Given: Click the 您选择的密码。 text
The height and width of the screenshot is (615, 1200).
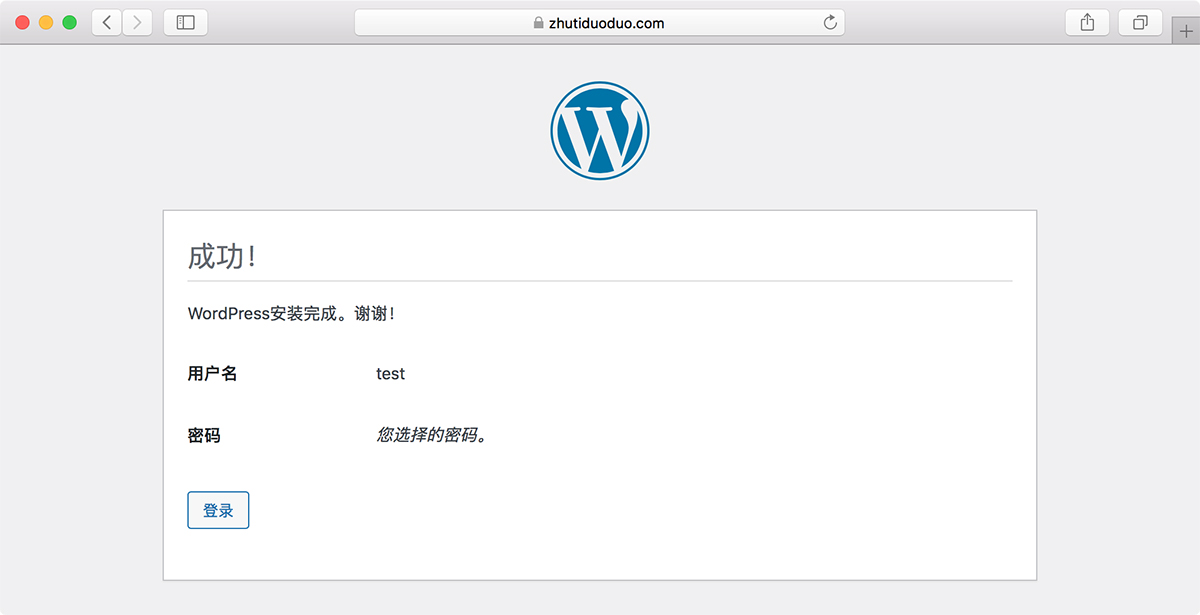Looking at the screenshot, I should (432, 436).
